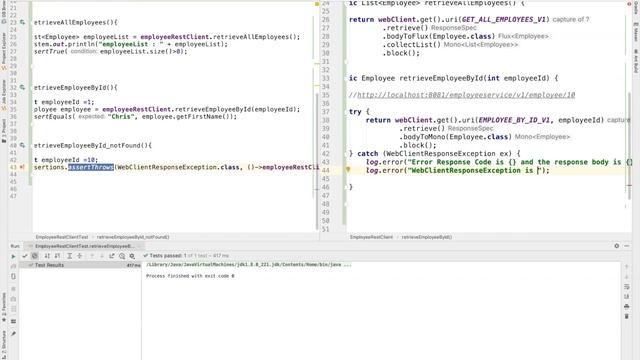Click retrieveEmployeeById() breadcrumb in right editor
Screen dimensions: 640x360
[x=427, y=237]
